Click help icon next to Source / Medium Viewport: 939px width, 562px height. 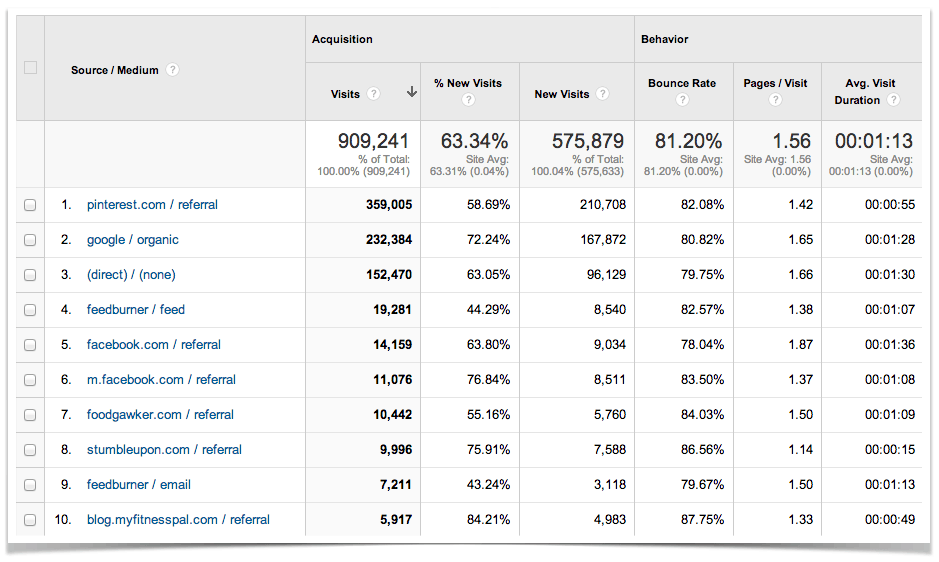(173, 70)
